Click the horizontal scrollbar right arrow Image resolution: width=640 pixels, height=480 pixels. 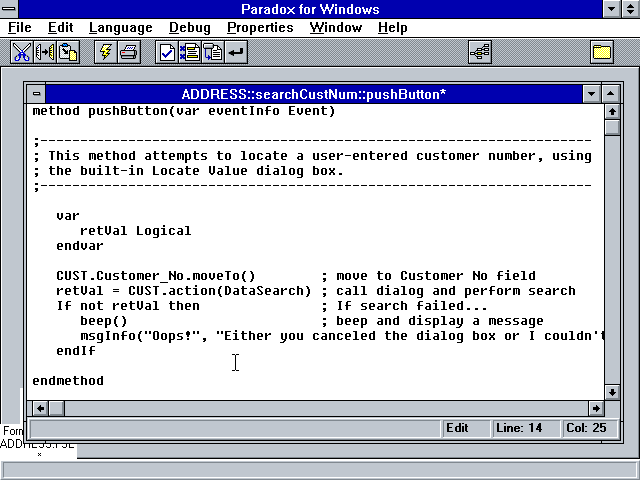coord(596,408)
